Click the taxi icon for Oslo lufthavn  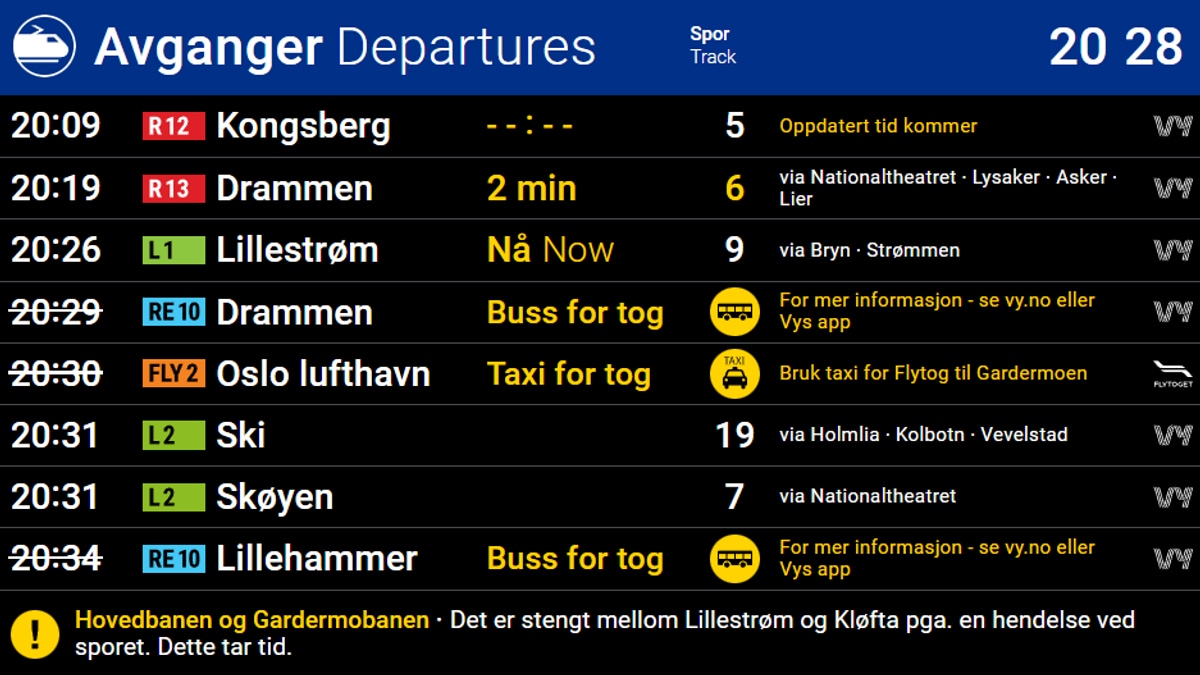[735, 374]
